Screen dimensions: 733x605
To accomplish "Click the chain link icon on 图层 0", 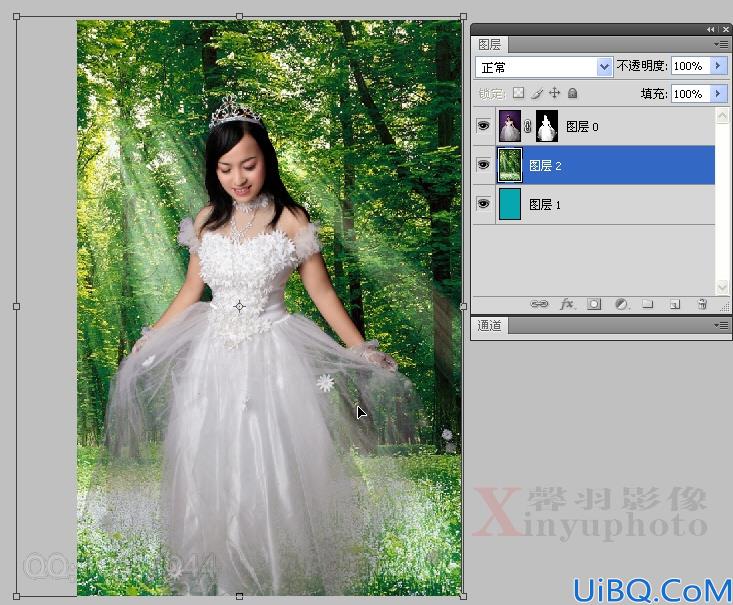I will [528, 126].
